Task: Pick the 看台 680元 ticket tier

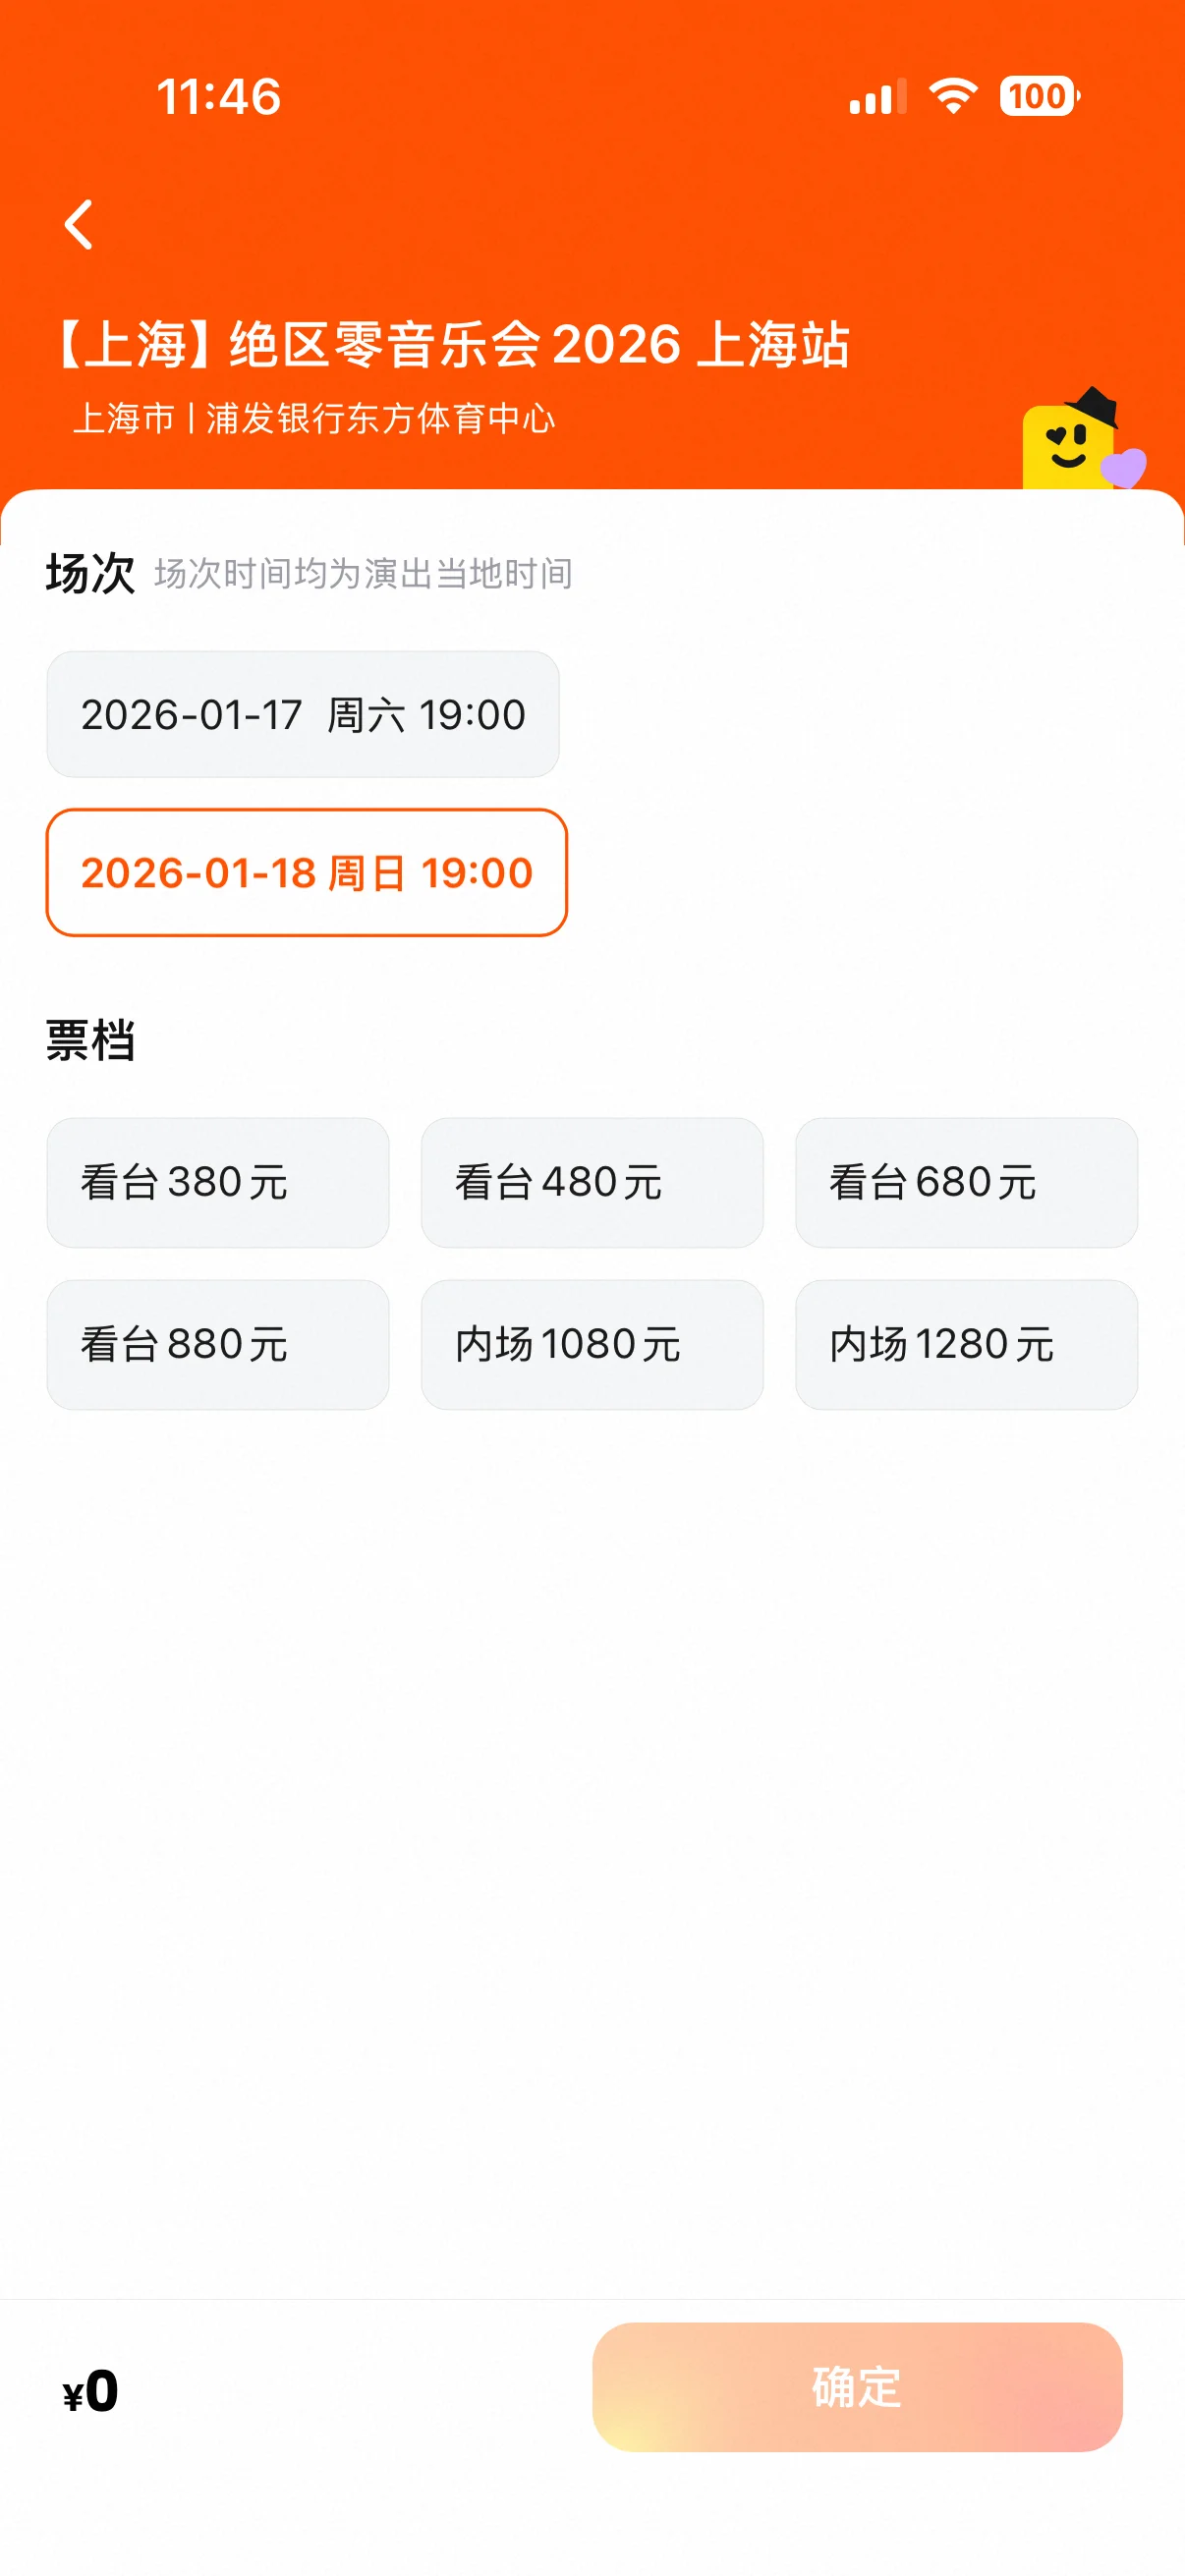Action: [x=966, y=1182]
